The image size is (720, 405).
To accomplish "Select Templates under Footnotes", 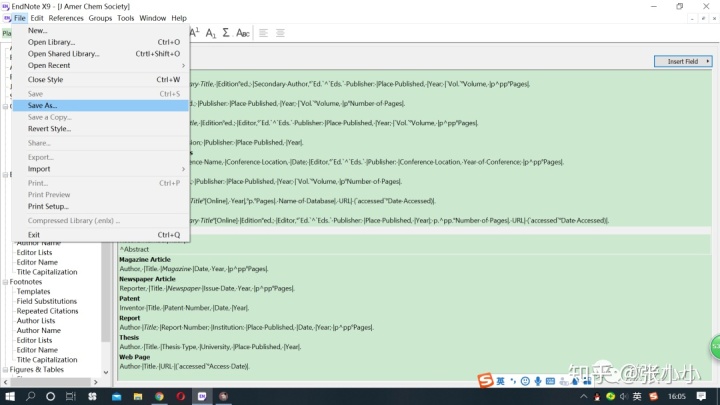I will [34, 291].
